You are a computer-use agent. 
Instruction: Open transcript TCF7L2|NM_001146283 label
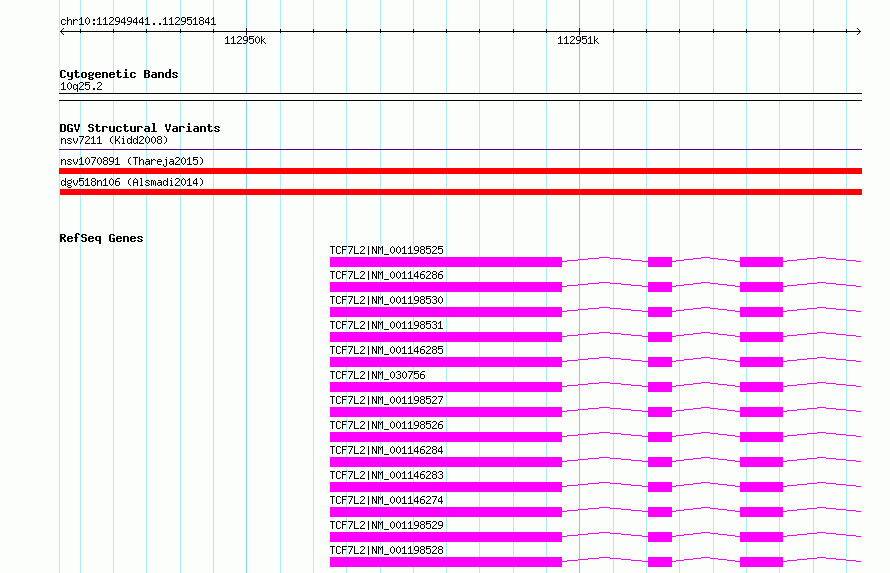coord(387,475)
